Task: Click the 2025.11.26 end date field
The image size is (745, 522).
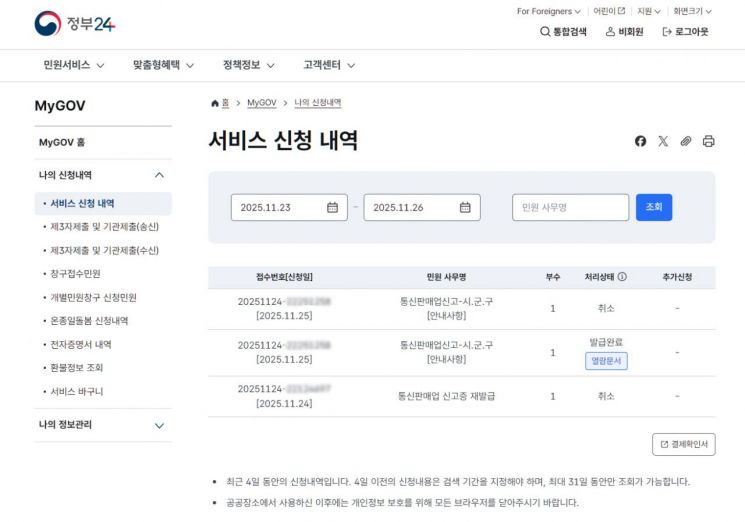Action: (422, 208)
